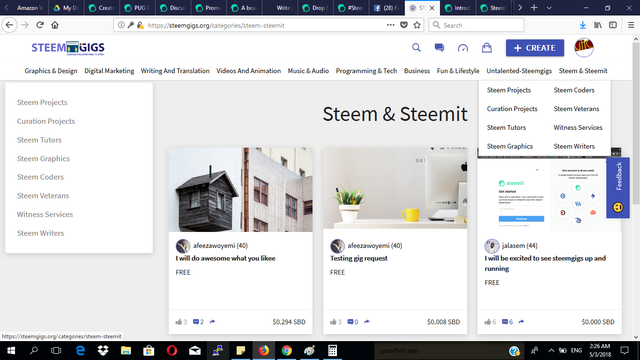Image resolution: width=640 pixels, height=360 pixels.
Task: Open the dashboard gauge icon
Action: 463,48
